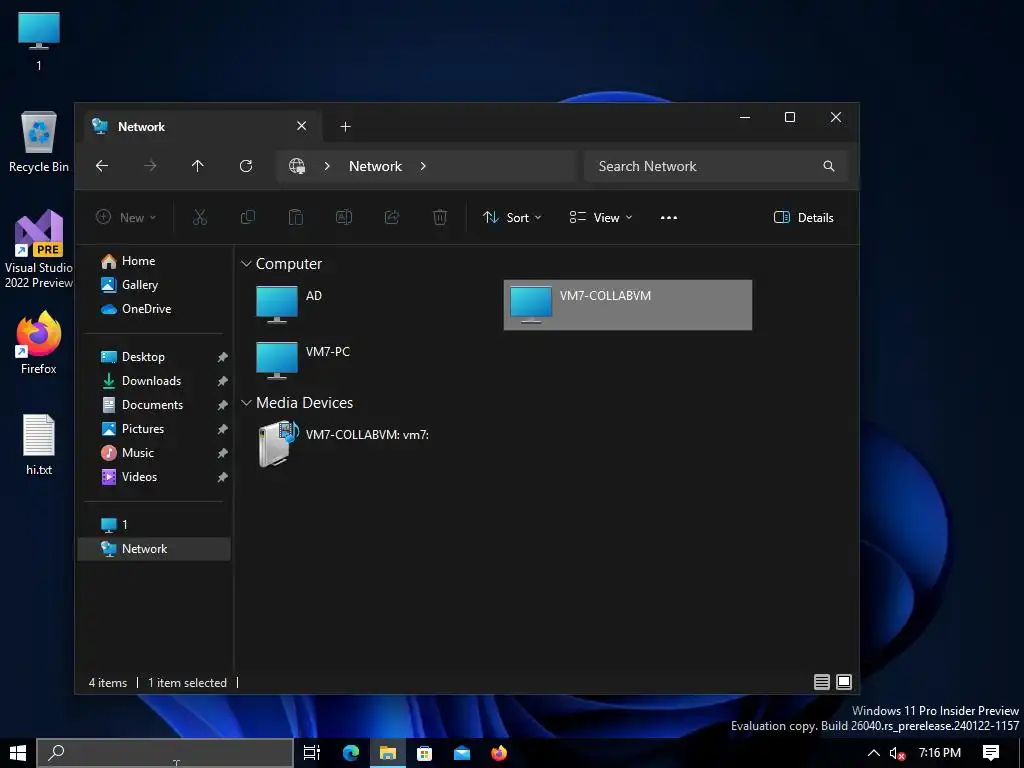Expand the chevron before Network in address bar
The width and height of the screenshot is (1024, 768).
327,166
